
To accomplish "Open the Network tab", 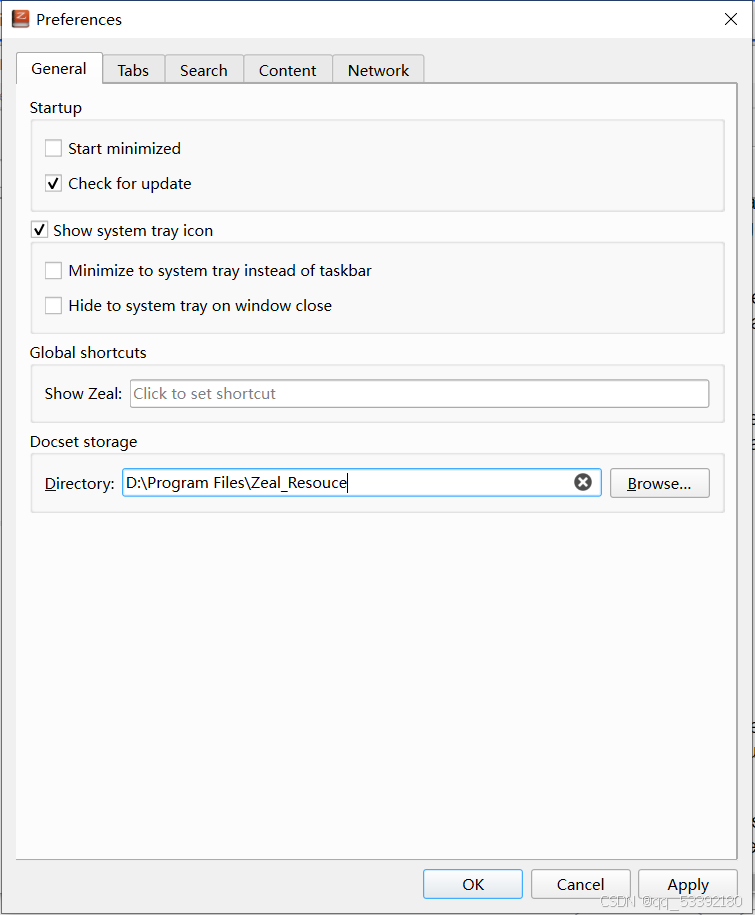I will tap(378, 70).
